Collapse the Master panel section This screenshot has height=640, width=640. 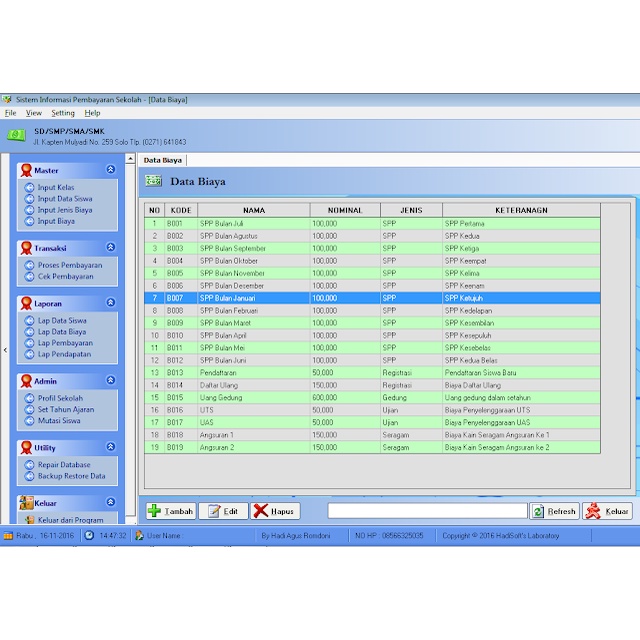(111, 170)
